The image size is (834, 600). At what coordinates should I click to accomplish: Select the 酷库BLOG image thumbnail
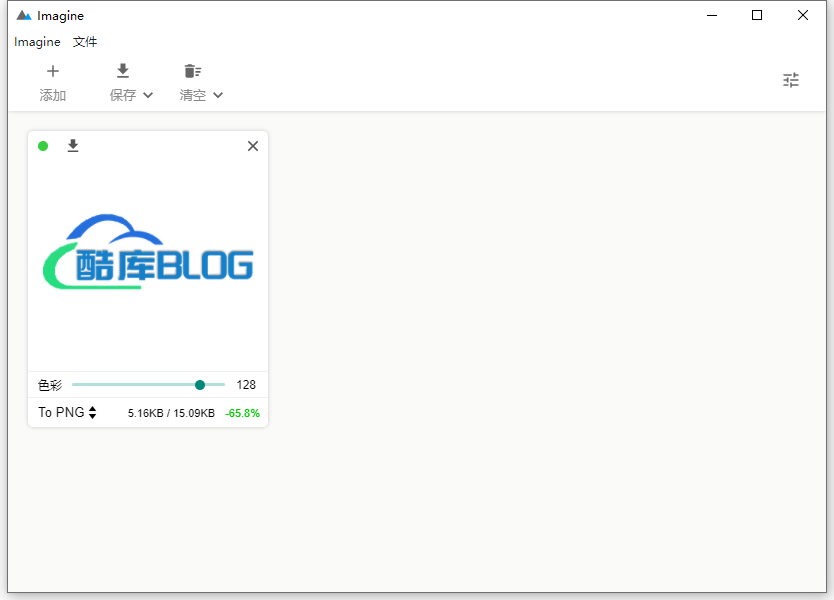[148, 253]
